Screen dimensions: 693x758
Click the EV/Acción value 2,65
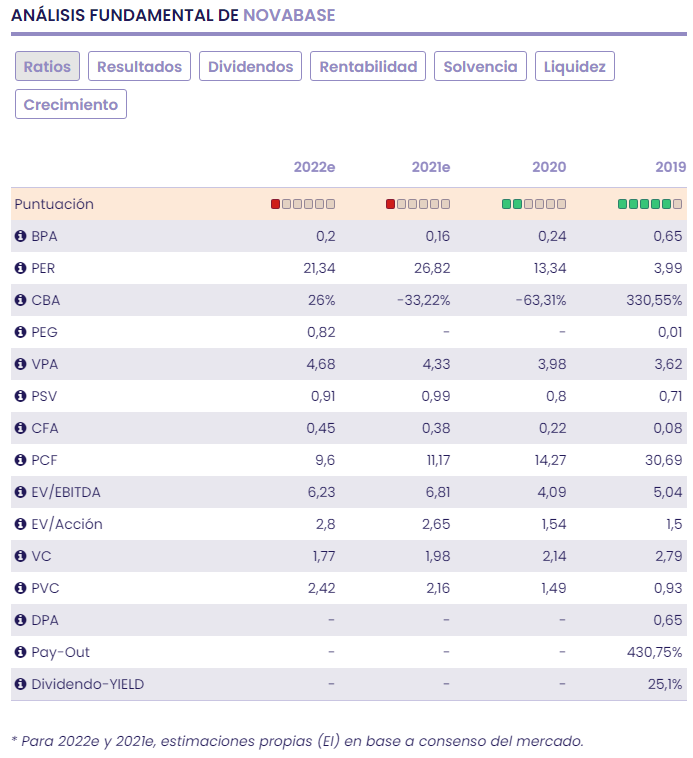436,524
